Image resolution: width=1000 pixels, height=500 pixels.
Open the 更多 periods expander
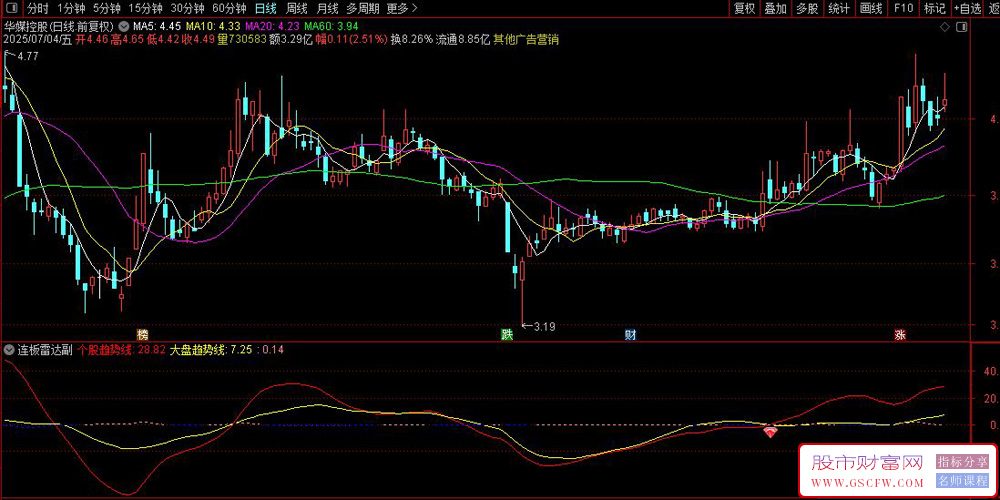click(402, 8)
